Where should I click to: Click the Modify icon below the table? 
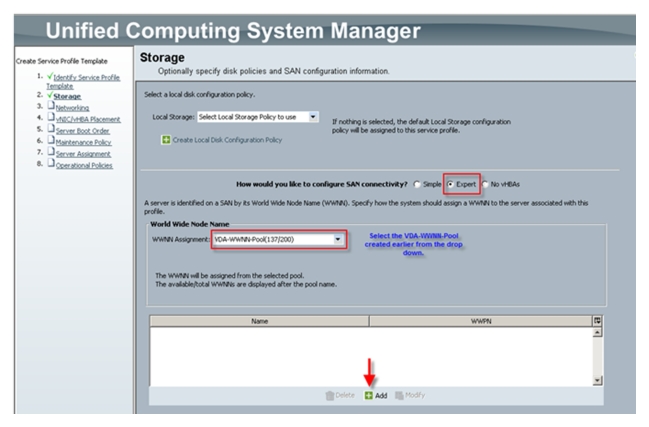(399, 396)
